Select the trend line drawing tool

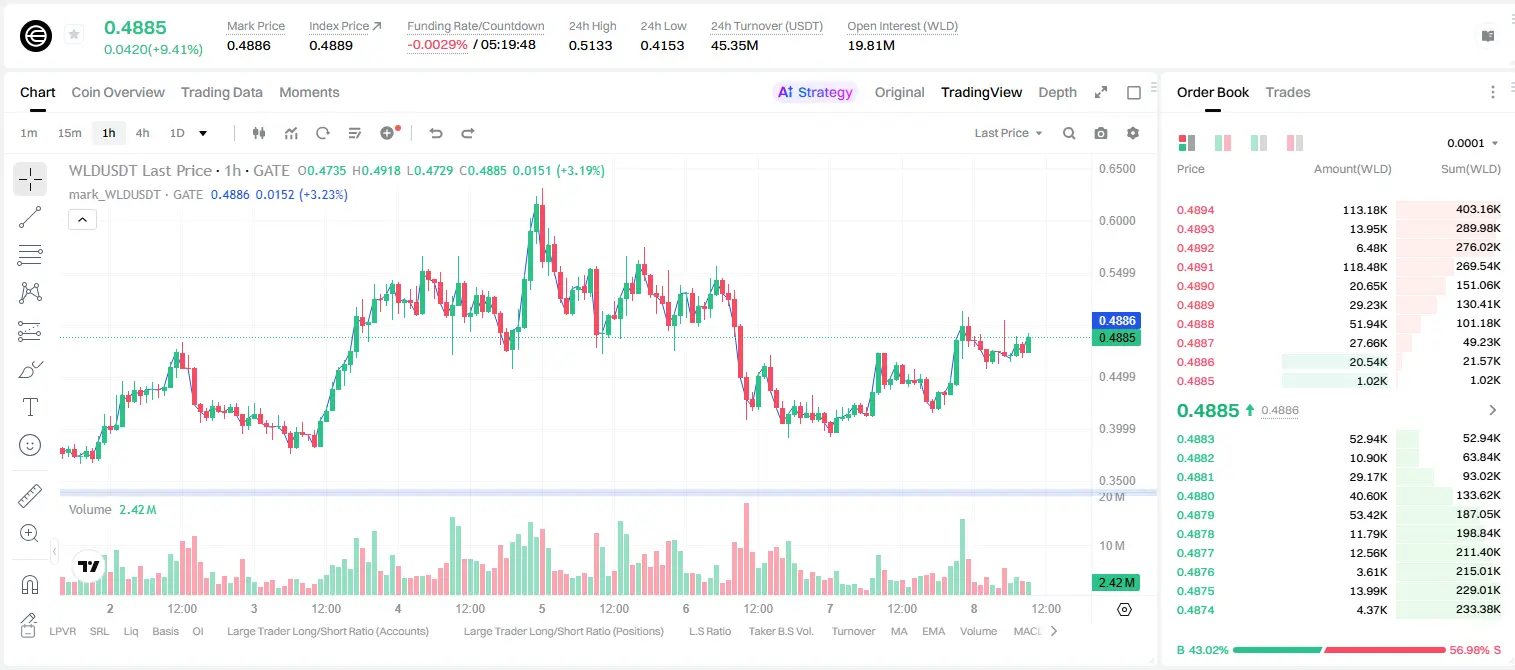pos(30,217)
